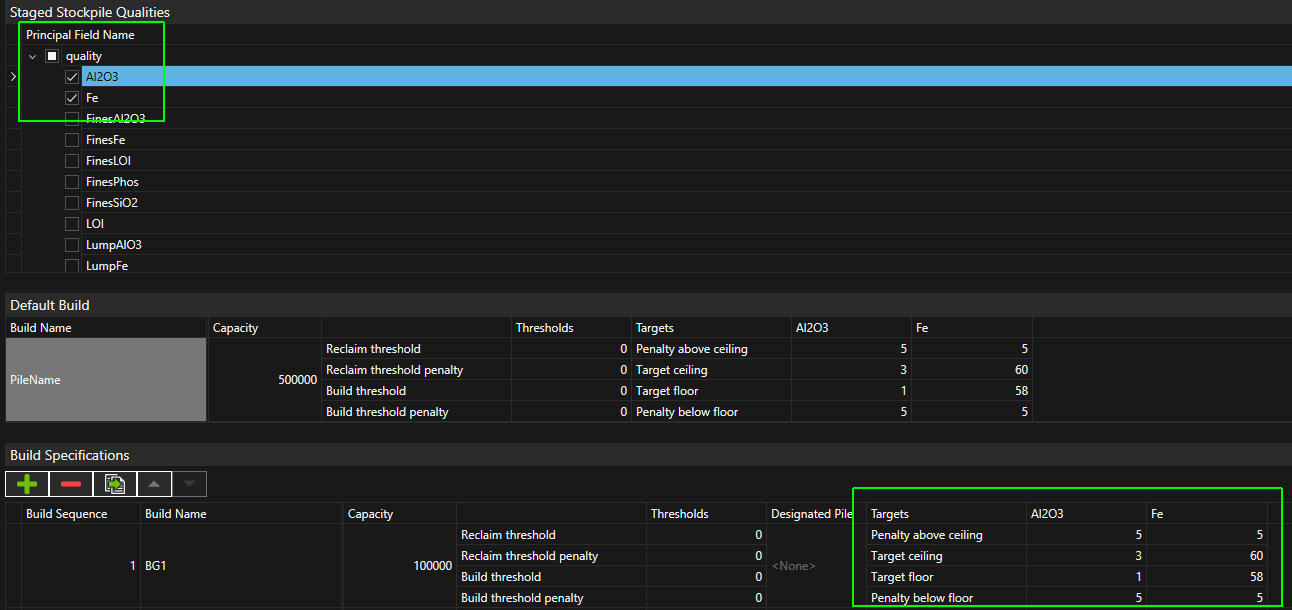The height and width of the screenshot is (610, 1292).
Task: Add a new build specification with green plus
Action: coord(27,484)
